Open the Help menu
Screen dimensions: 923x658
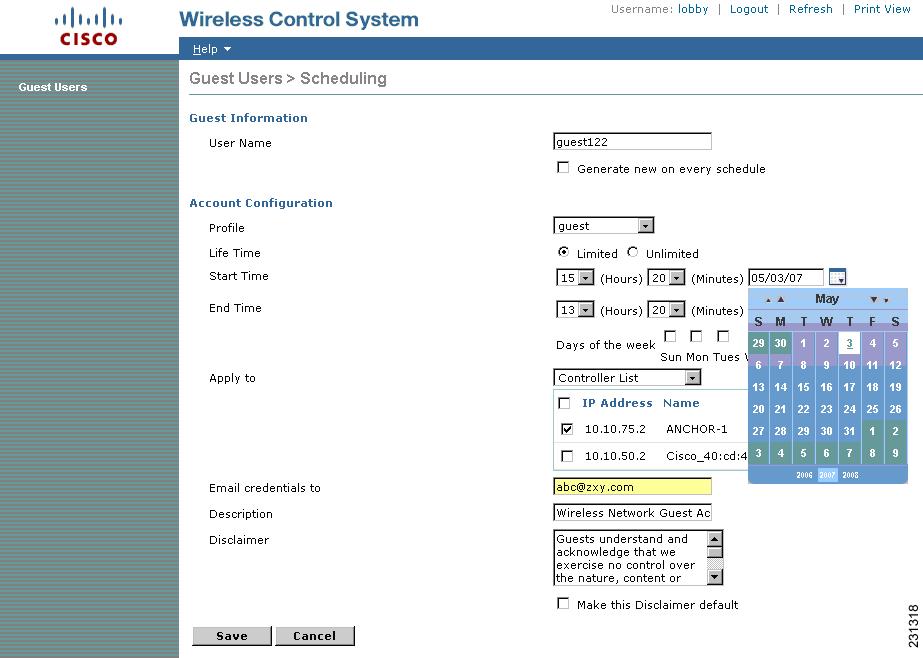click(x=211, y=49)
